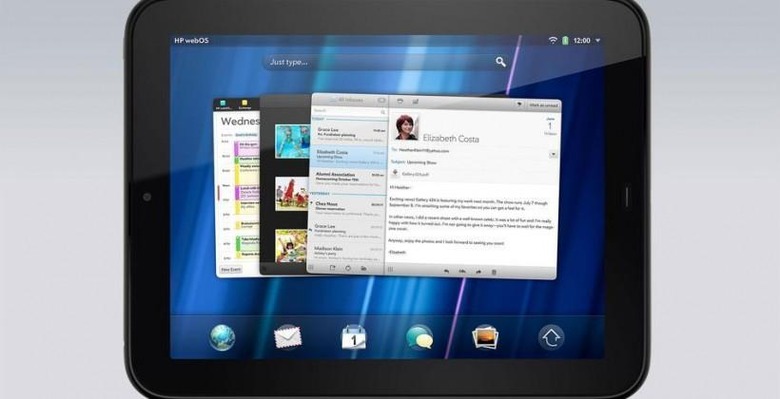
Task: Open the people in red photo thumbnail
Action: (x=292, y=194)
